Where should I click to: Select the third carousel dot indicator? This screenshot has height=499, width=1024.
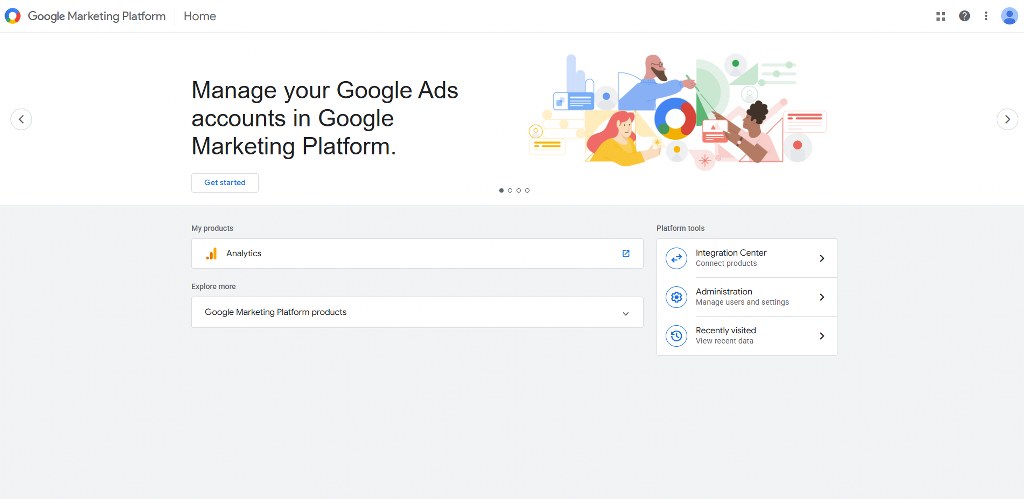[519, 191]
